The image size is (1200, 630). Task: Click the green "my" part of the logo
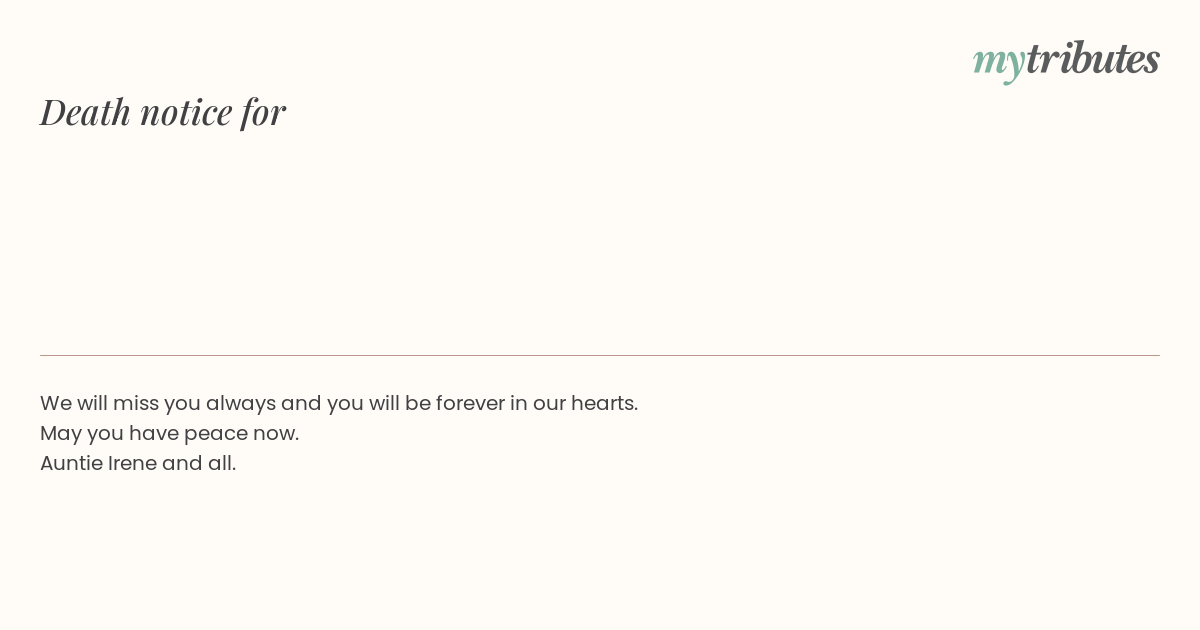click(999, 63)
